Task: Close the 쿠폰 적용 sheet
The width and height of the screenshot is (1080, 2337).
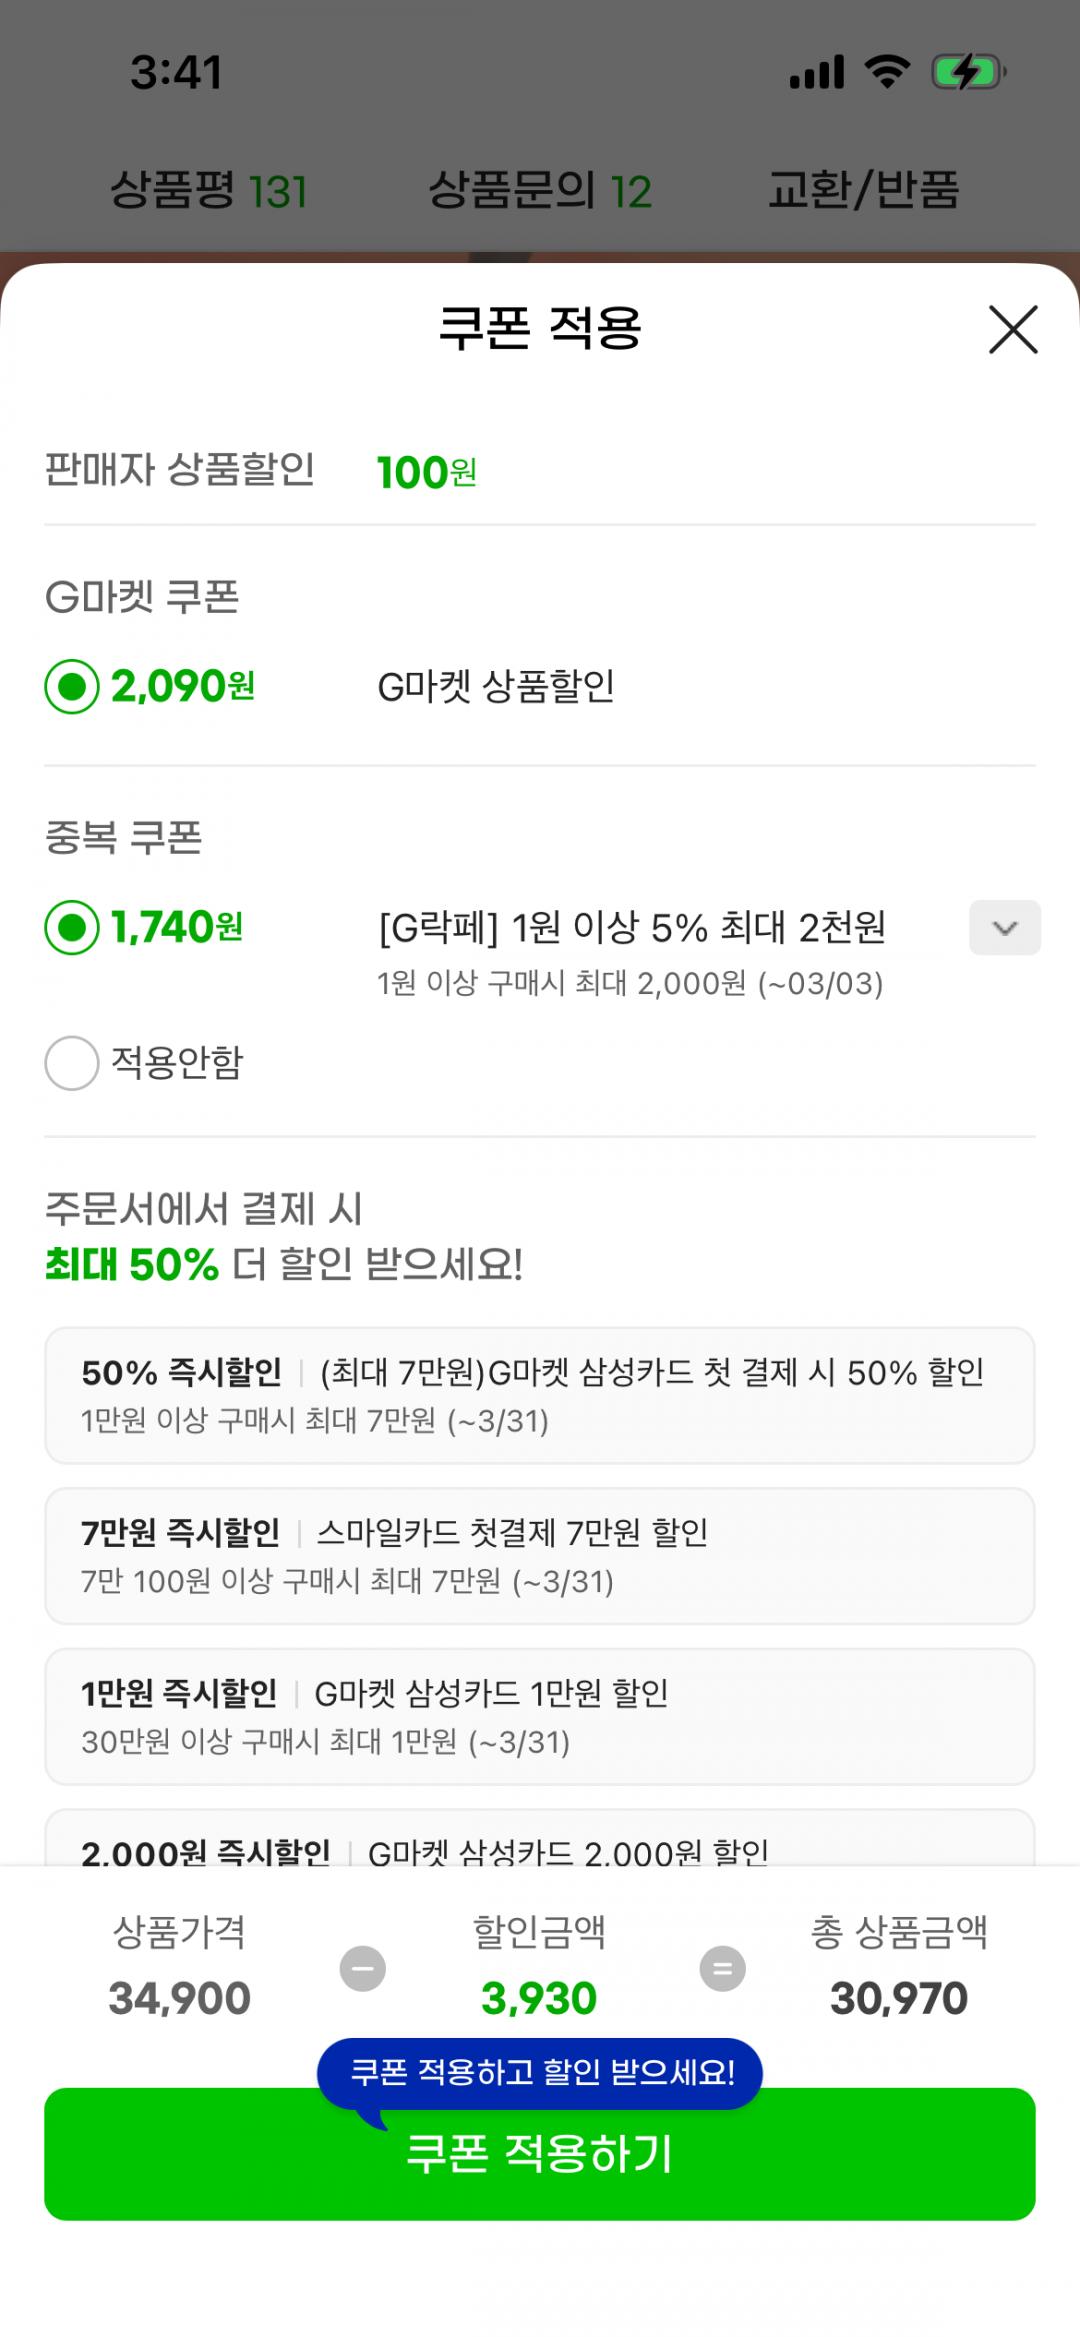Action: pyautogui.click(x=1013, y=330)
